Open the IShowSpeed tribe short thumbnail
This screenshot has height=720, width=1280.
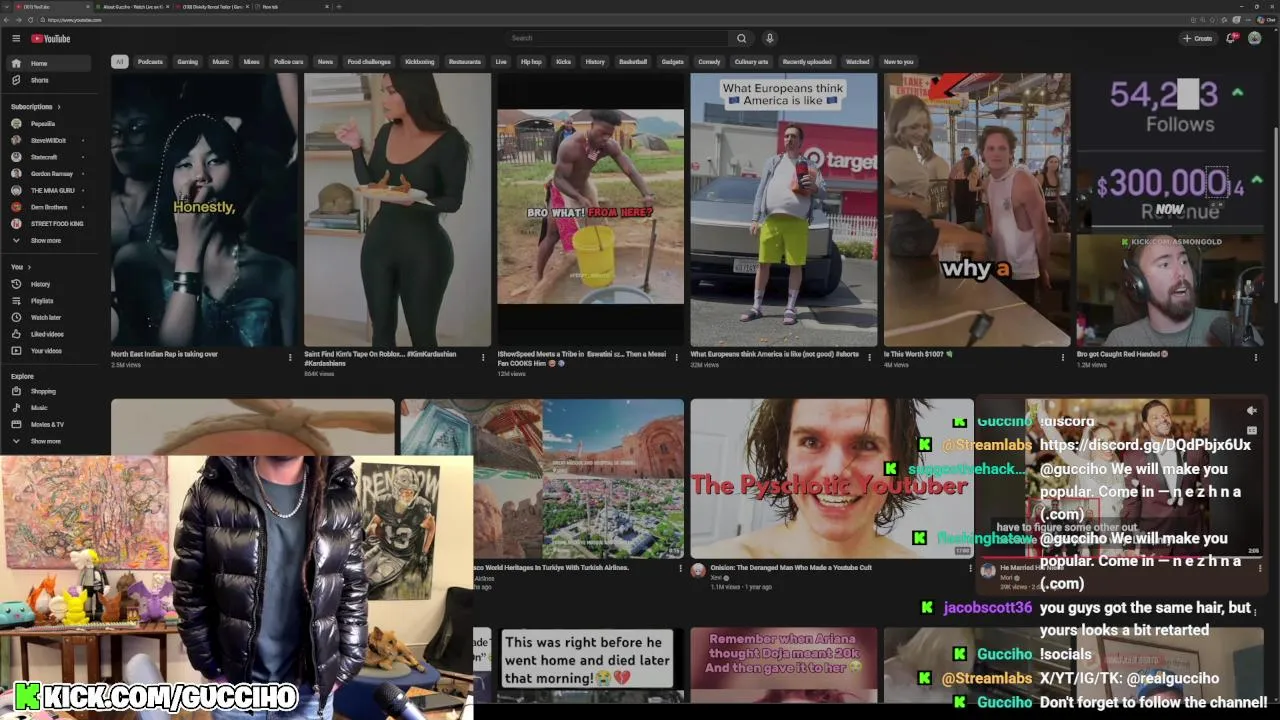[x=590, y=210]
